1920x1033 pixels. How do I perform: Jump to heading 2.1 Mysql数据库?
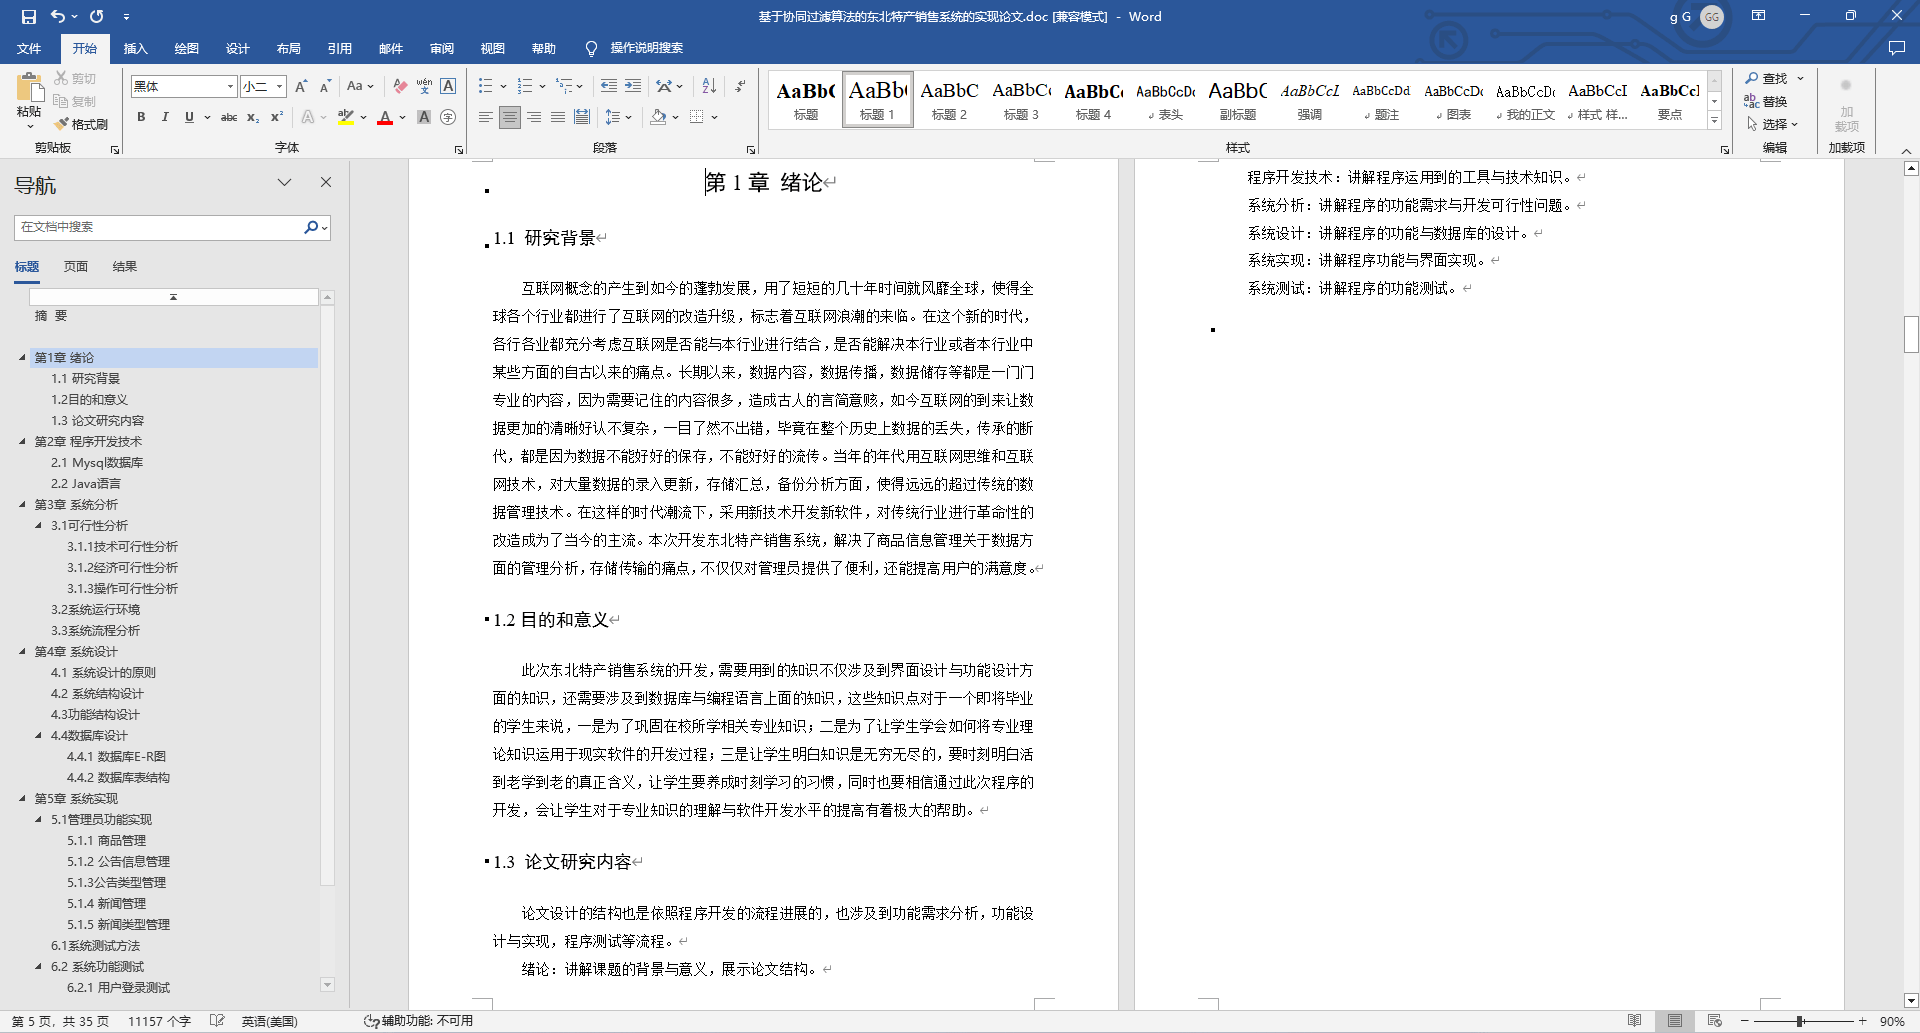click(97, 463)
